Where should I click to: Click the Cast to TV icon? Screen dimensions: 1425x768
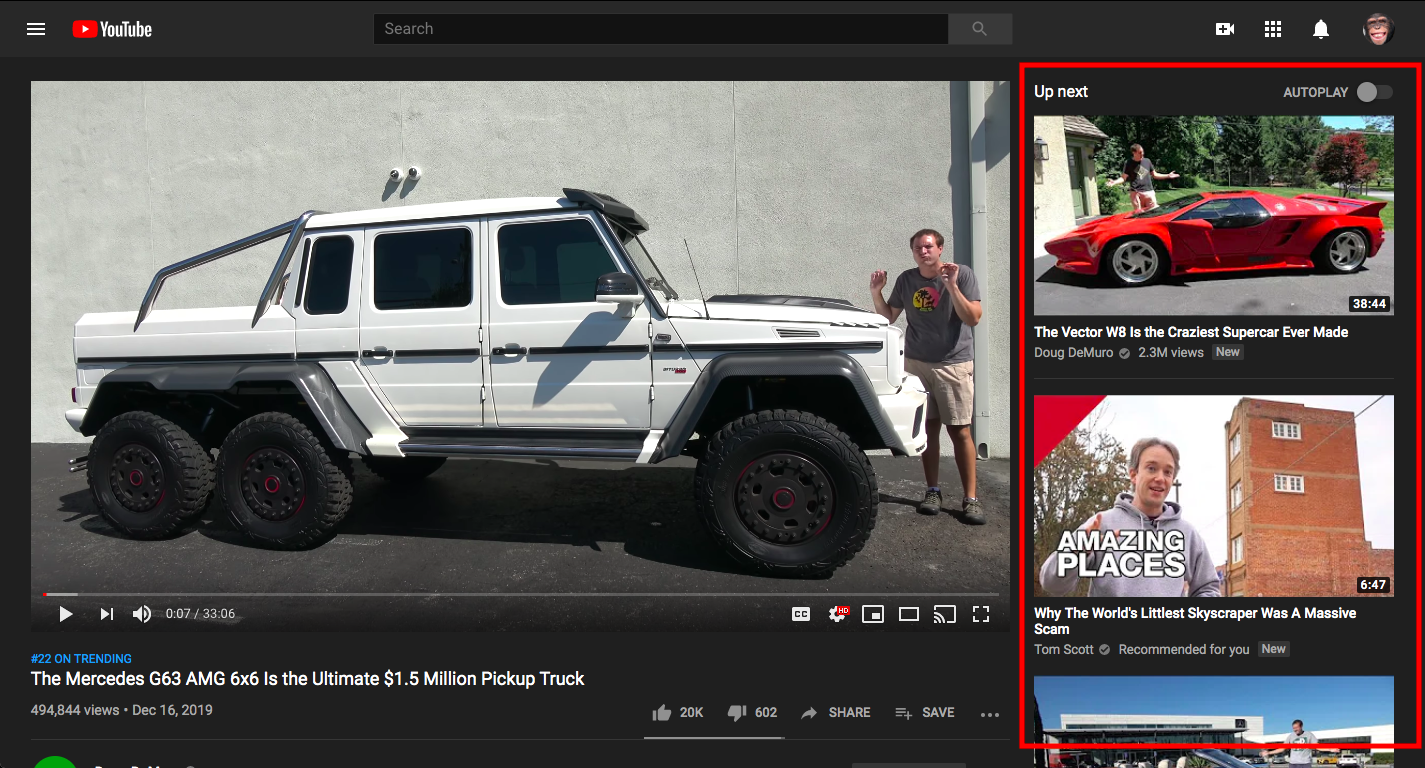click(x=944, y=613)
